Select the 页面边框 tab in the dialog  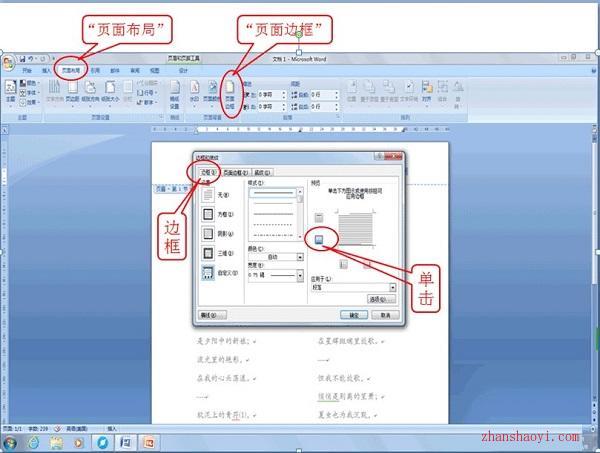tap(235, 173)
